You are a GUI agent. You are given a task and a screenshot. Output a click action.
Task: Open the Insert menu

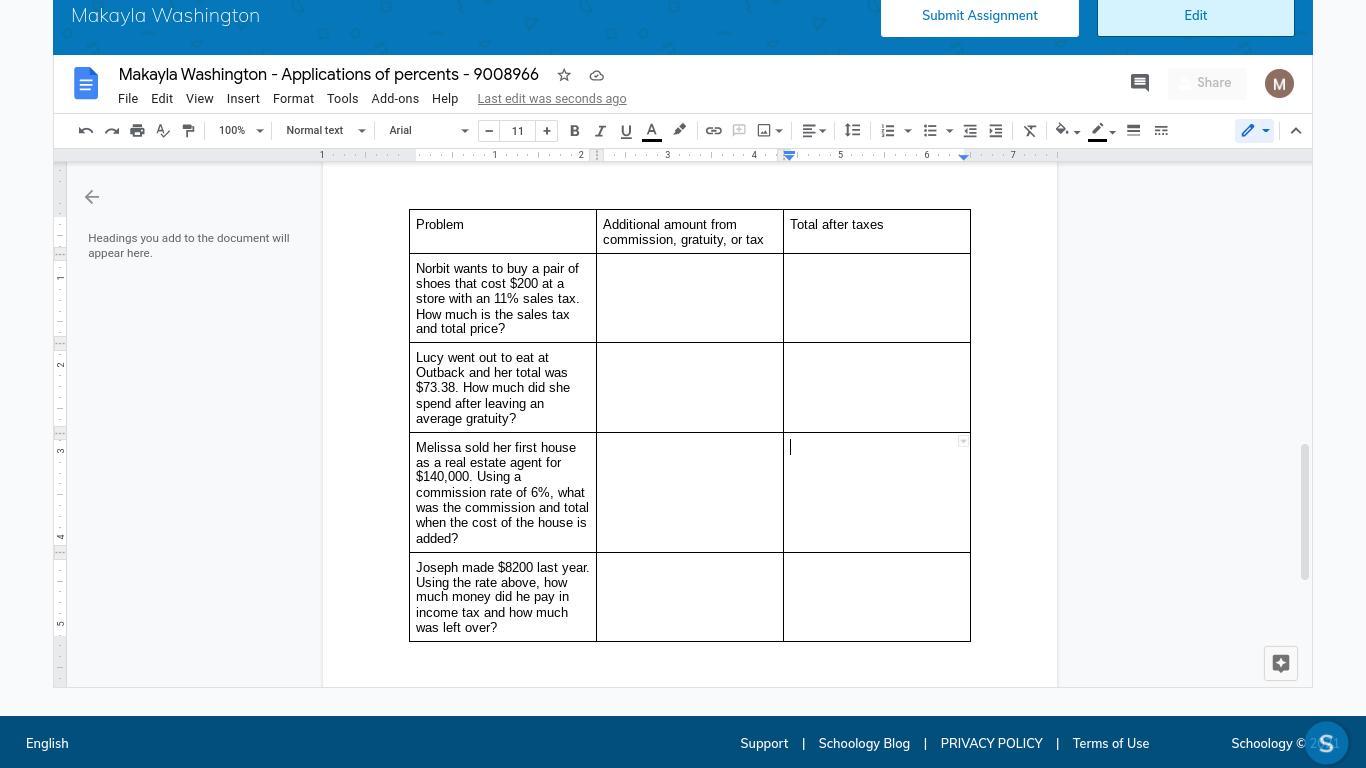243,99
